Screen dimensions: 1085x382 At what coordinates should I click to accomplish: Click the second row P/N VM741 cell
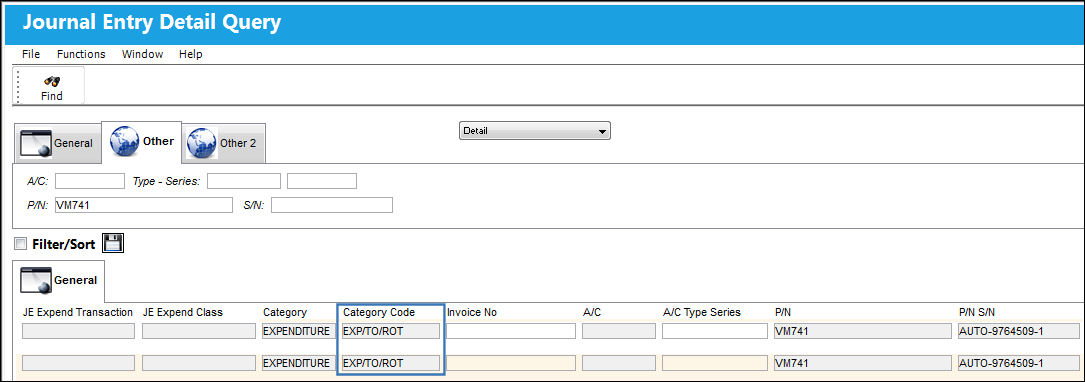point(862,363)
